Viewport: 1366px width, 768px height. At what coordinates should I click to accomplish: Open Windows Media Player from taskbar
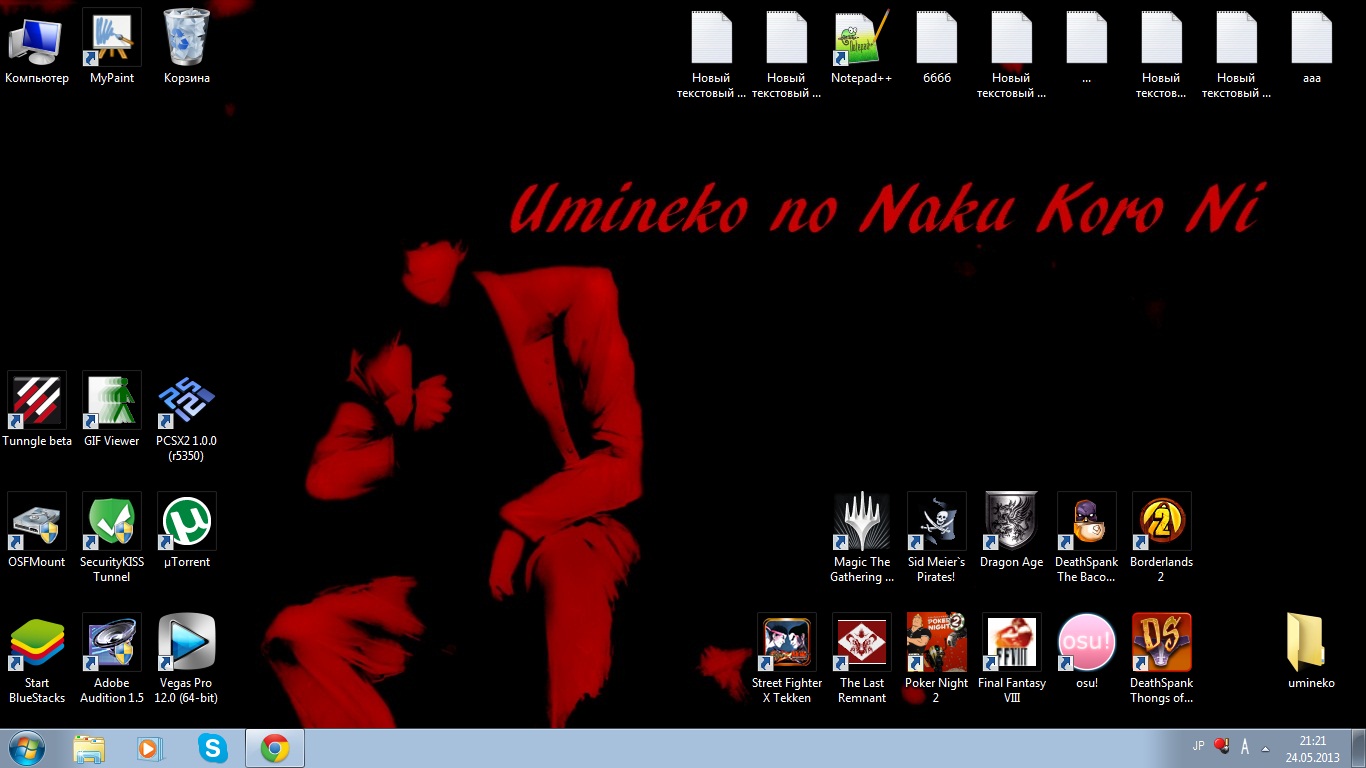pos(150,748)
